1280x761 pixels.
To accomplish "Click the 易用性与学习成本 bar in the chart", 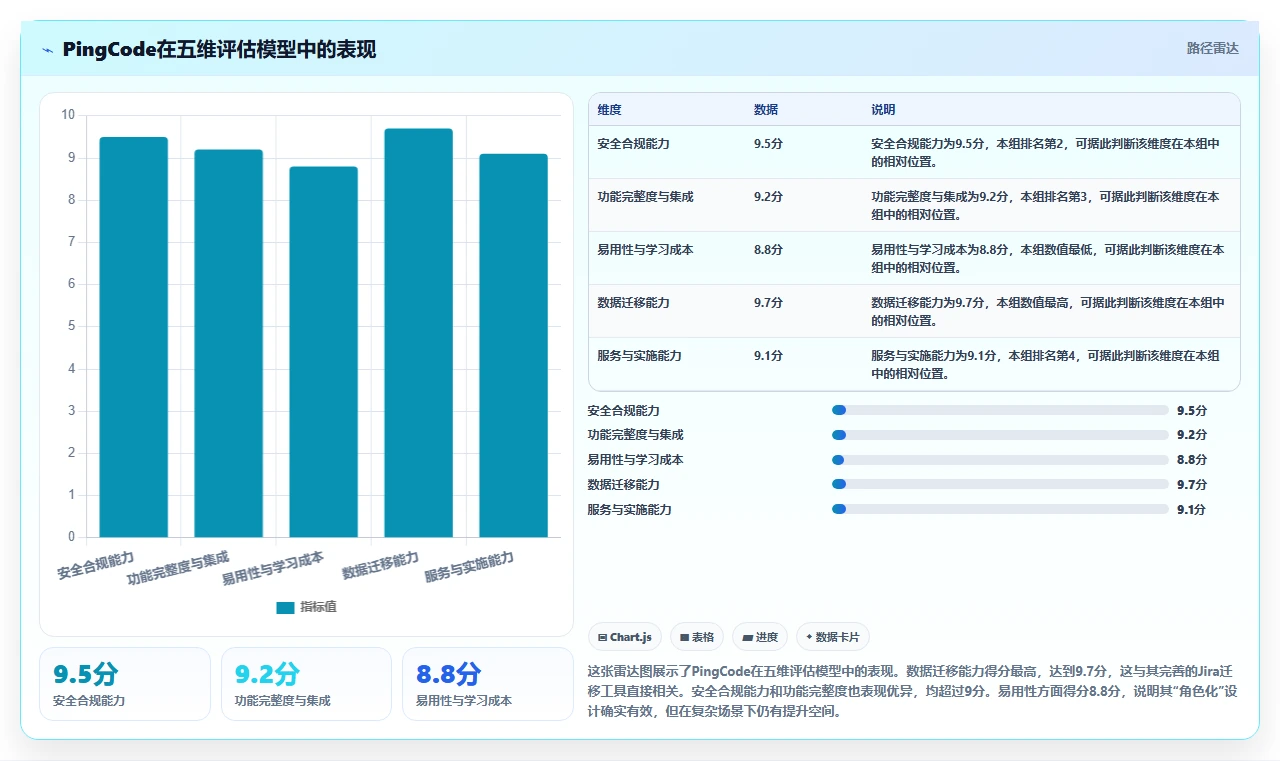I will coord(323,352).
